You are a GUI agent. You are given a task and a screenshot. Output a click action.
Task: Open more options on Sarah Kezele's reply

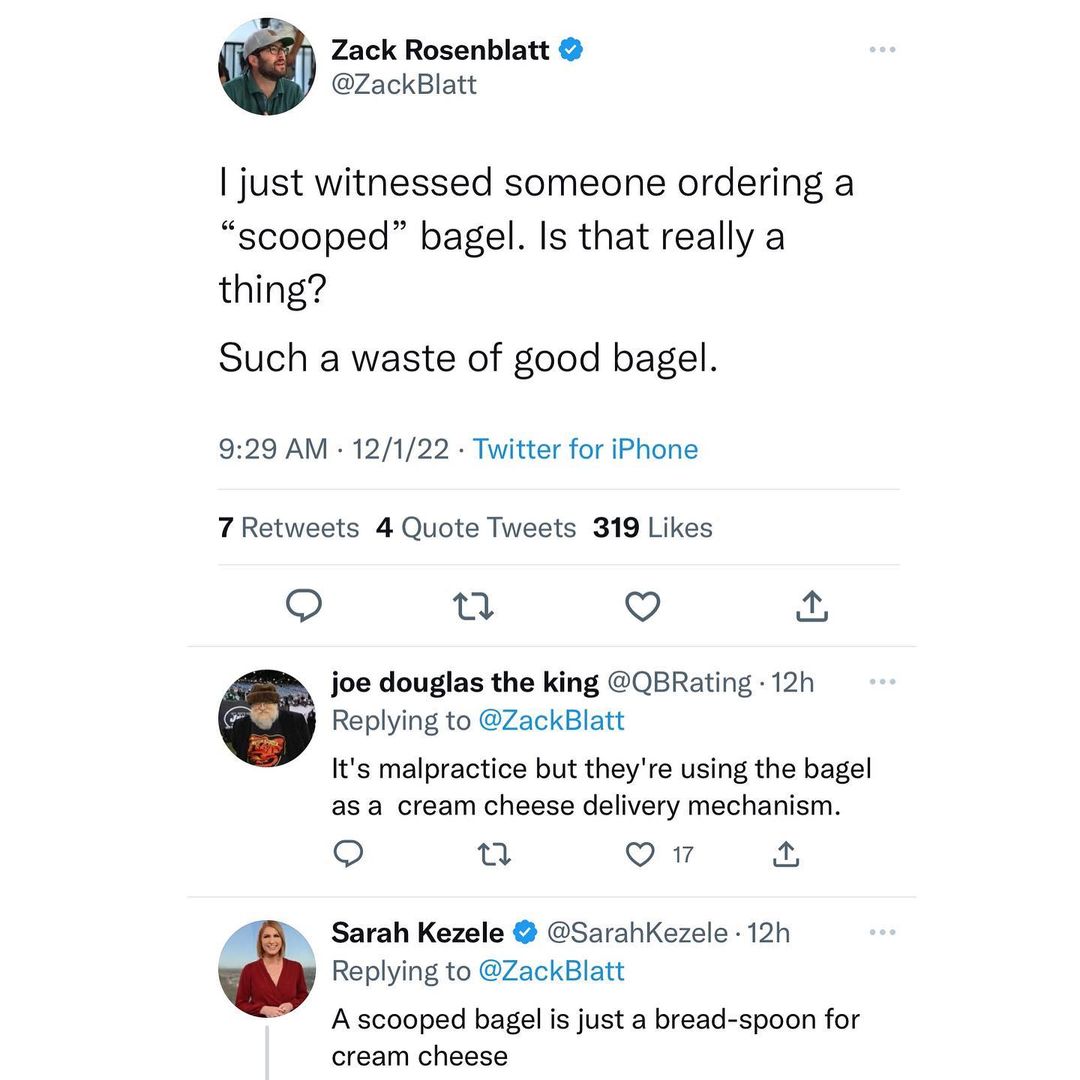[x=882, y=932]
